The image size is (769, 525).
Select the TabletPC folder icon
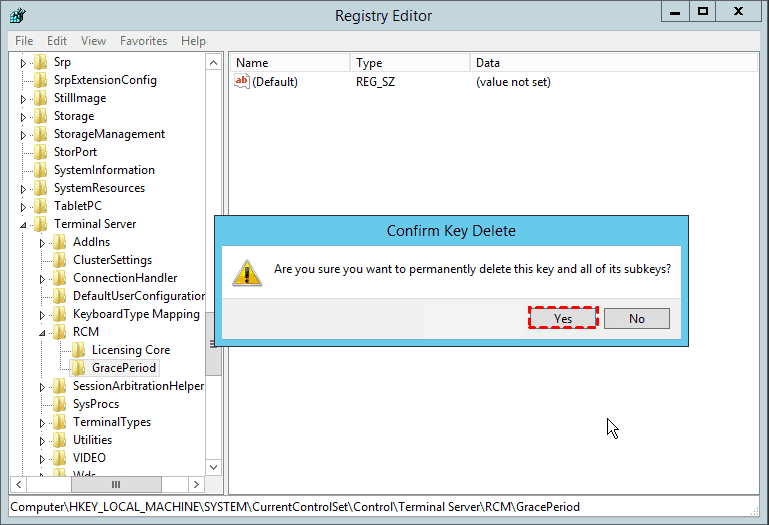pyautogui.click(x=41, y=206)
